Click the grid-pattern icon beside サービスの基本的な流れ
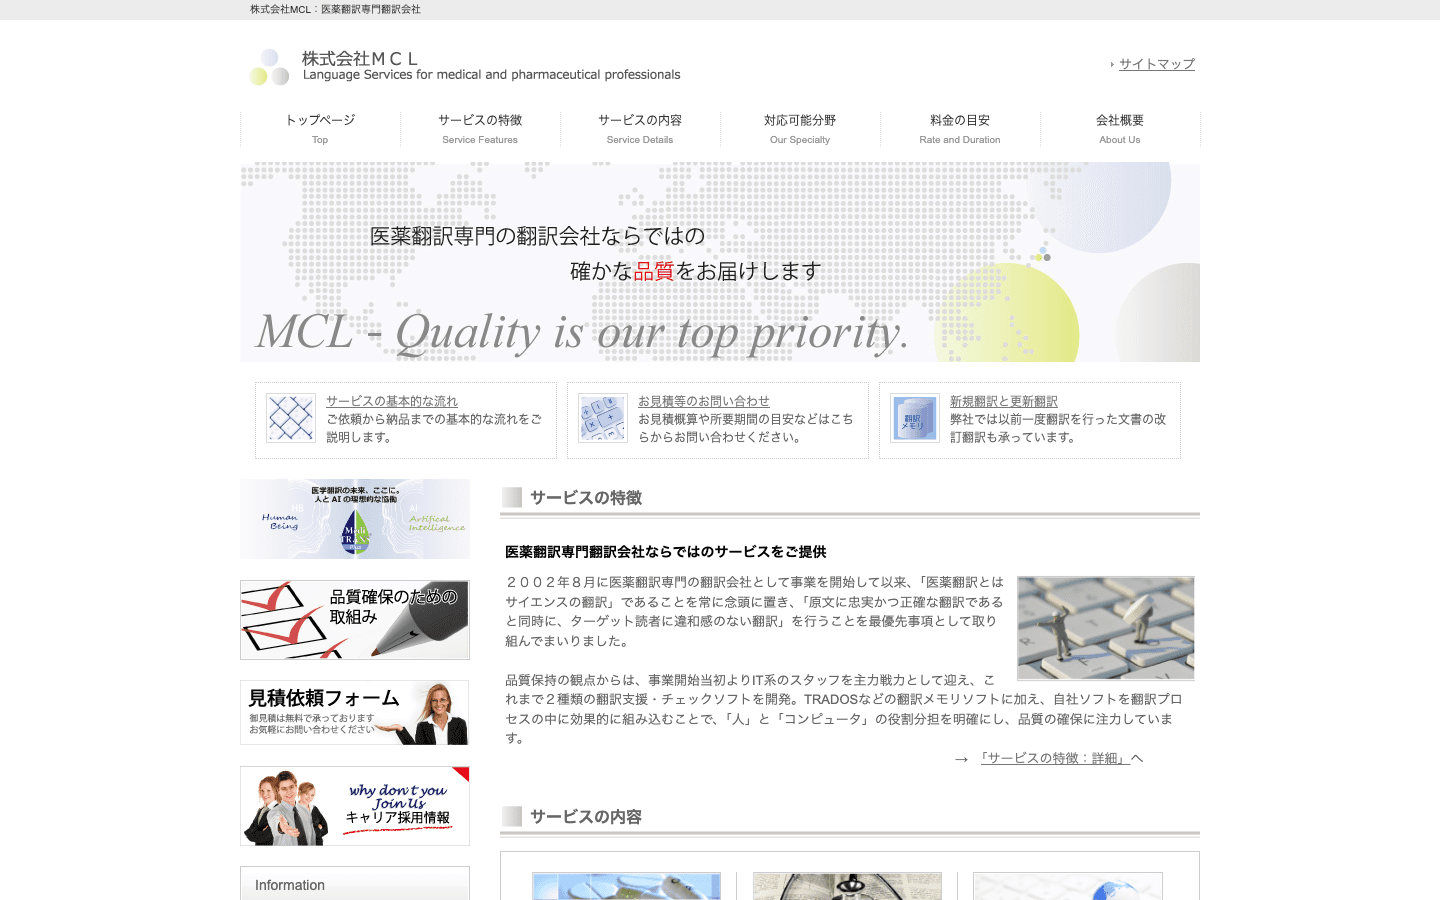 click(x=291, y=418)
